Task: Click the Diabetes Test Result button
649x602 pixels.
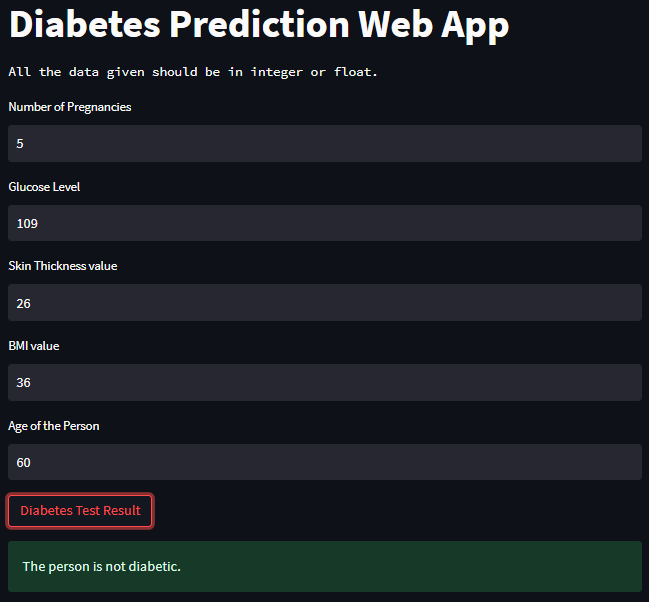Action: click(x=80, y=510)
